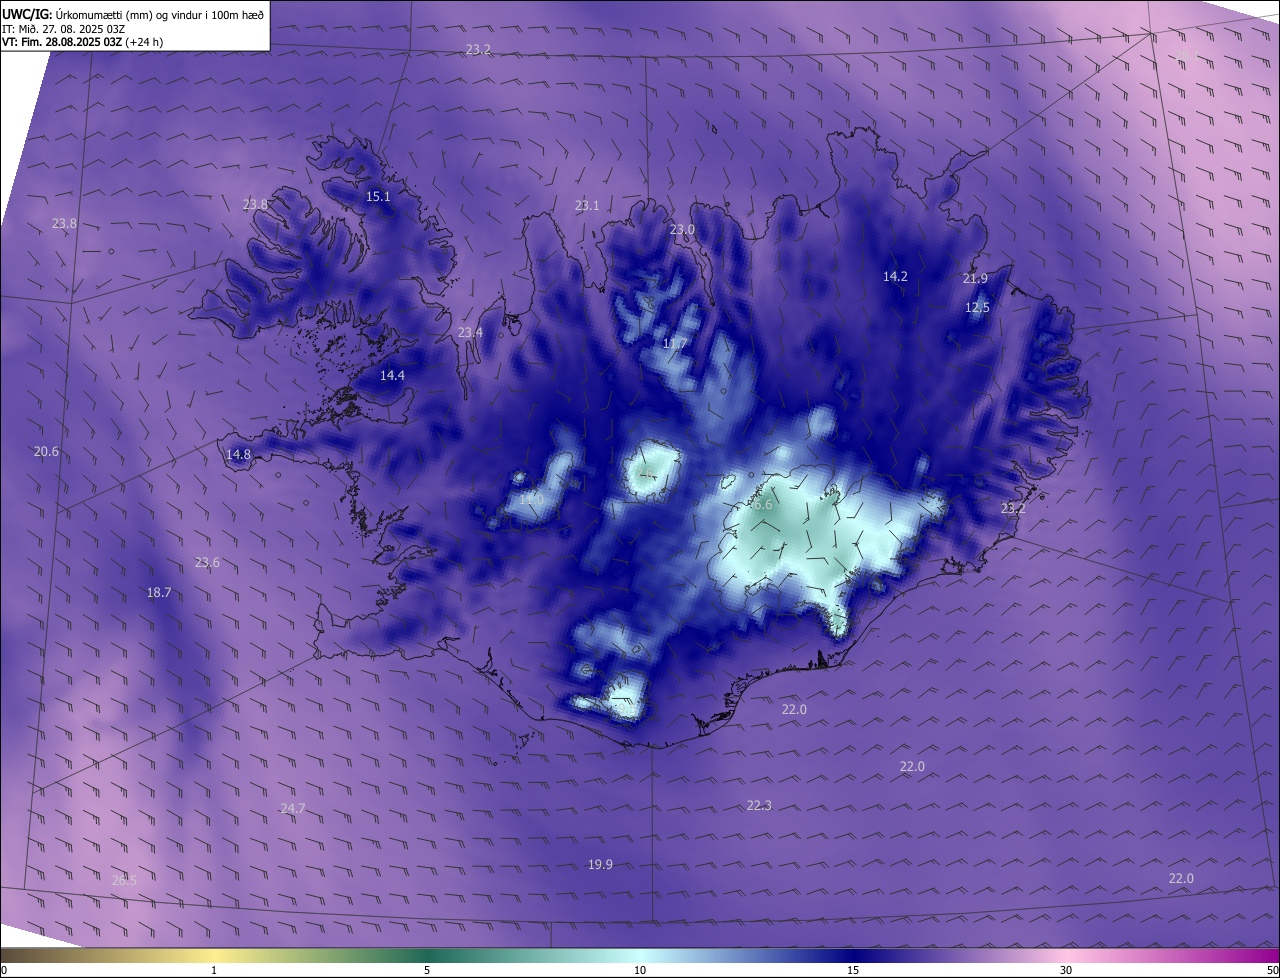Click the 21.9 value on the map

[x=975, y=279]
